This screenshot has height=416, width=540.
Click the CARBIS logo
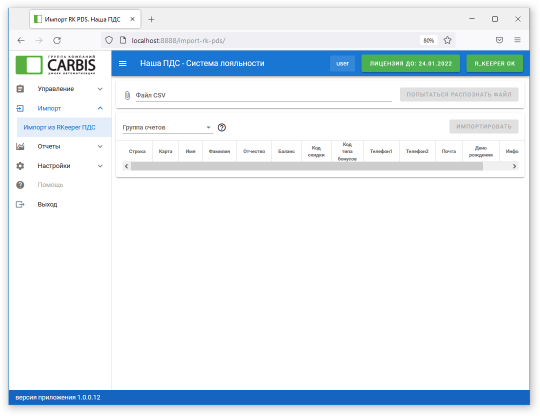tap(56, 64)
